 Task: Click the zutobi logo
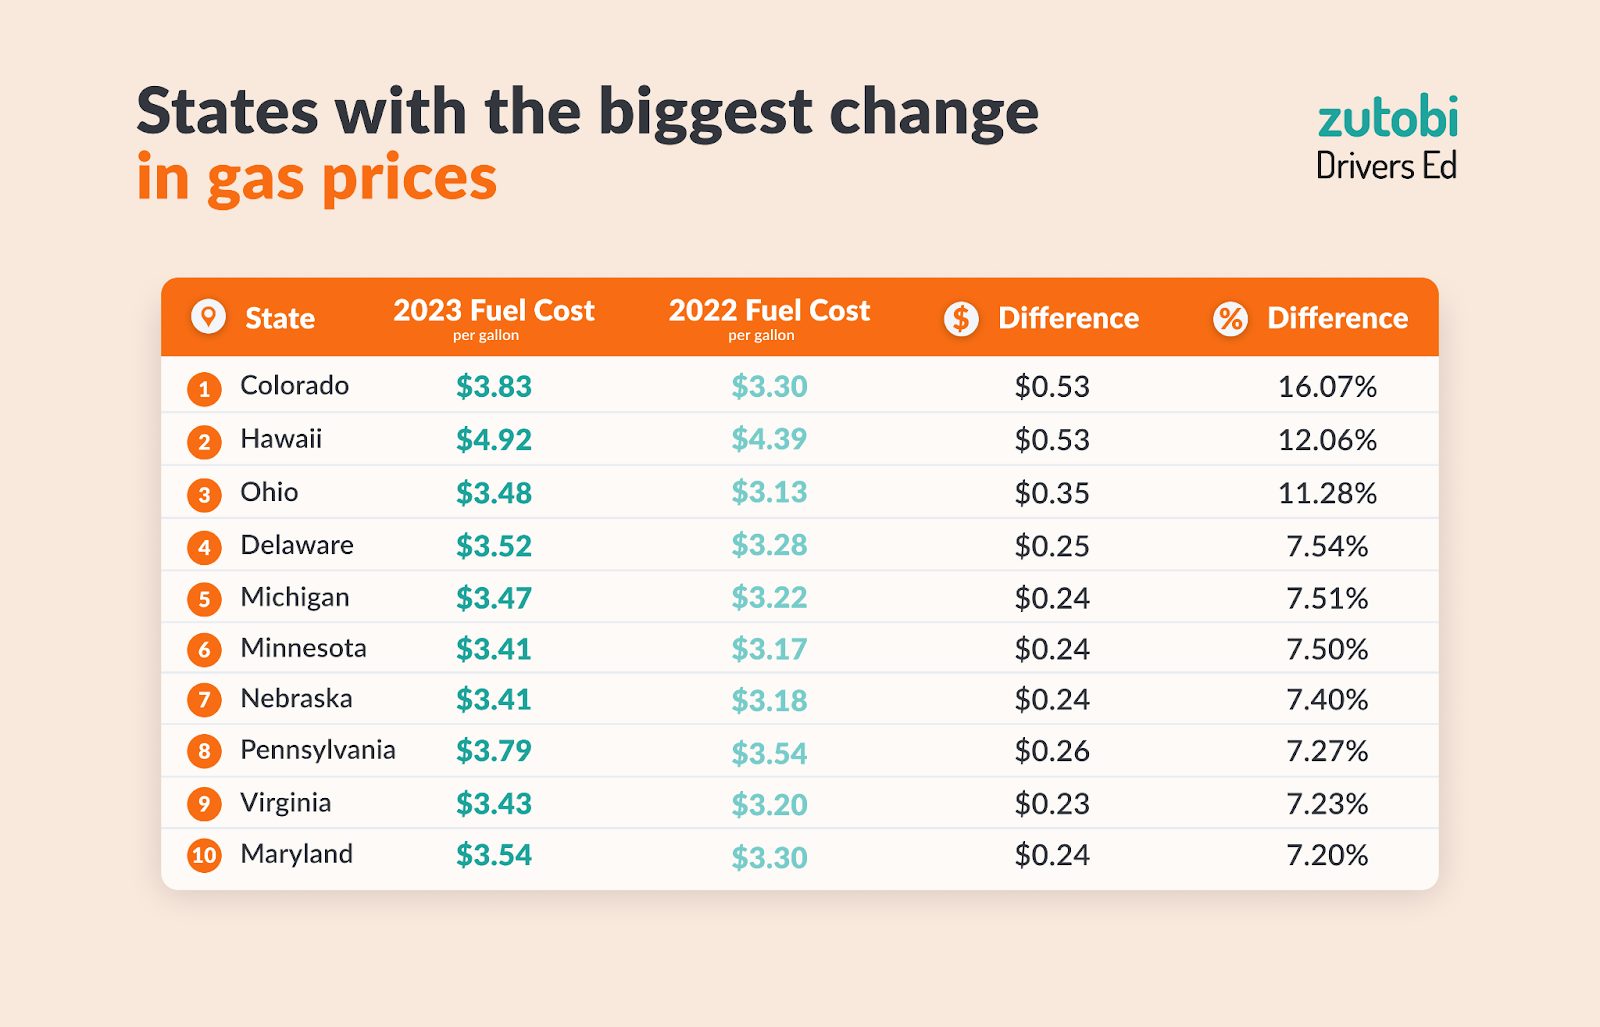pyautogui.click(x=1387, y=118)
